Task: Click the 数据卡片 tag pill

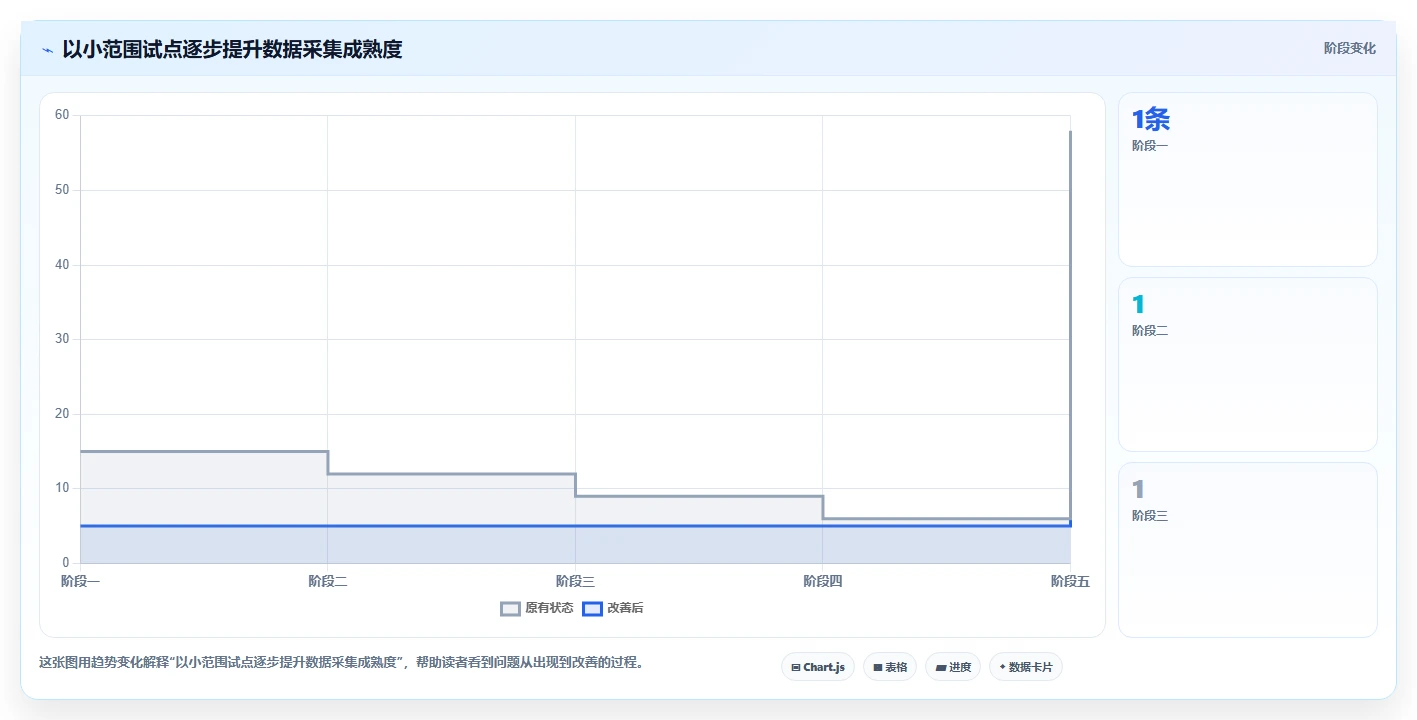Action: click(x=1026, y=667)
